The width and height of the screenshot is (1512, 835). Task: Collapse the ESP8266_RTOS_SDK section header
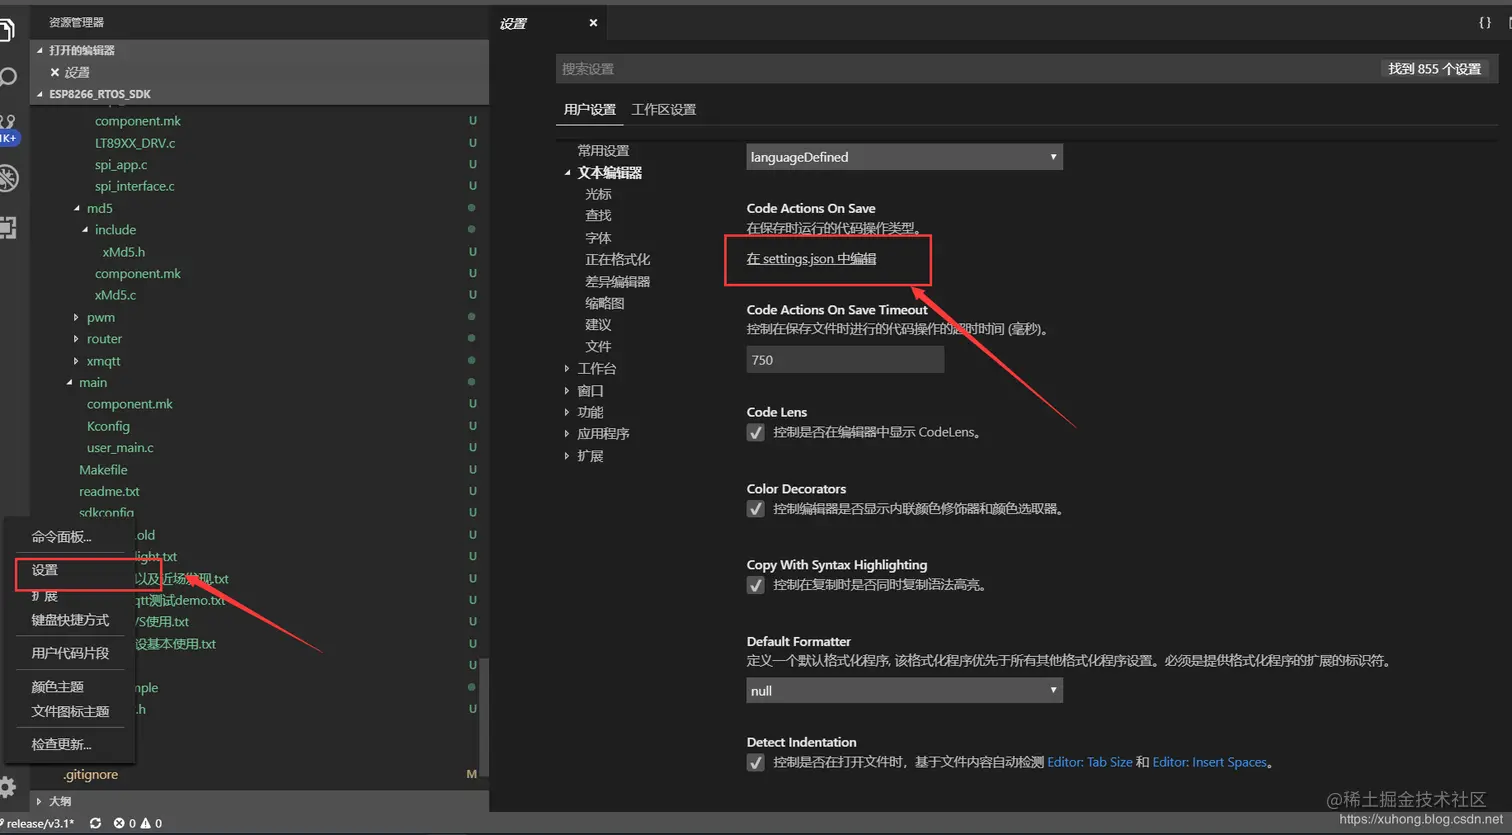[260, 94]
